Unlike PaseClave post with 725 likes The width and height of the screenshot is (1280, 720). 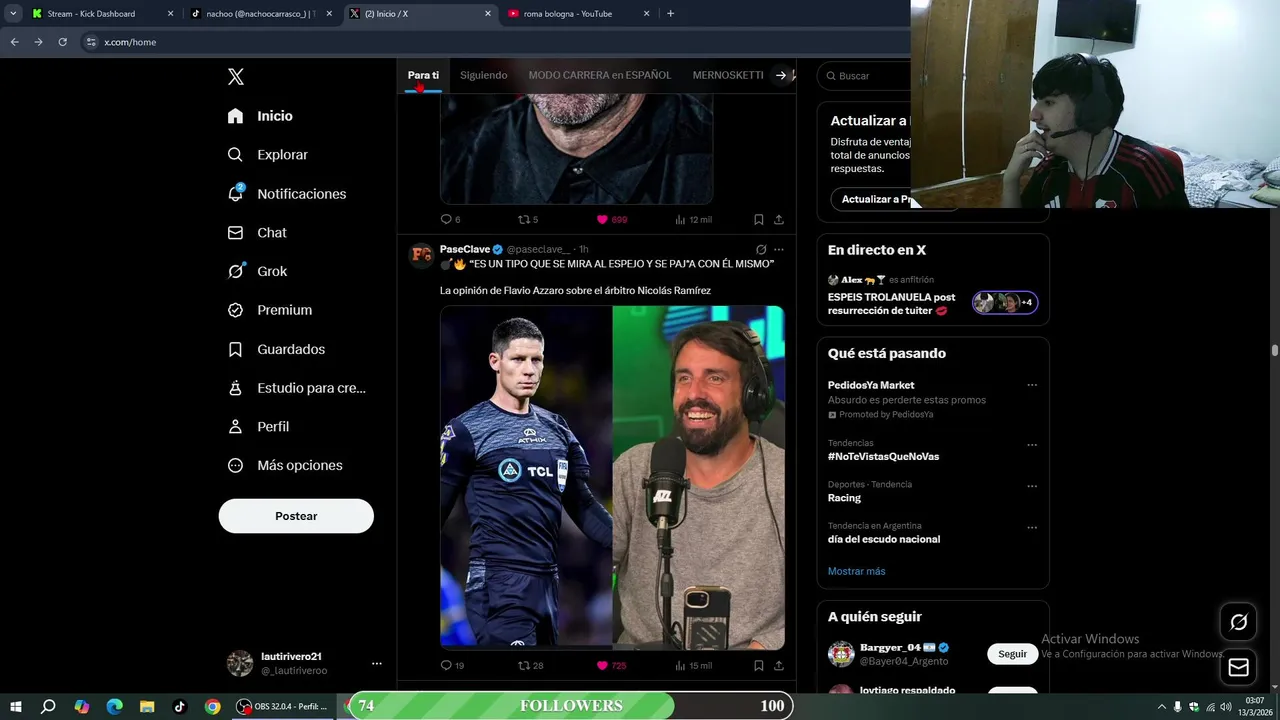tap(611, 665)
